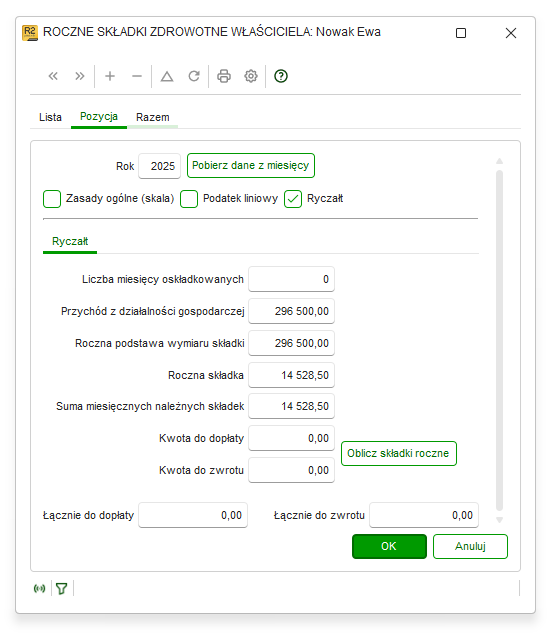Click the Rok year input field
The width and height of the screenshot is (558, 642).
click(x=160, y=166)
